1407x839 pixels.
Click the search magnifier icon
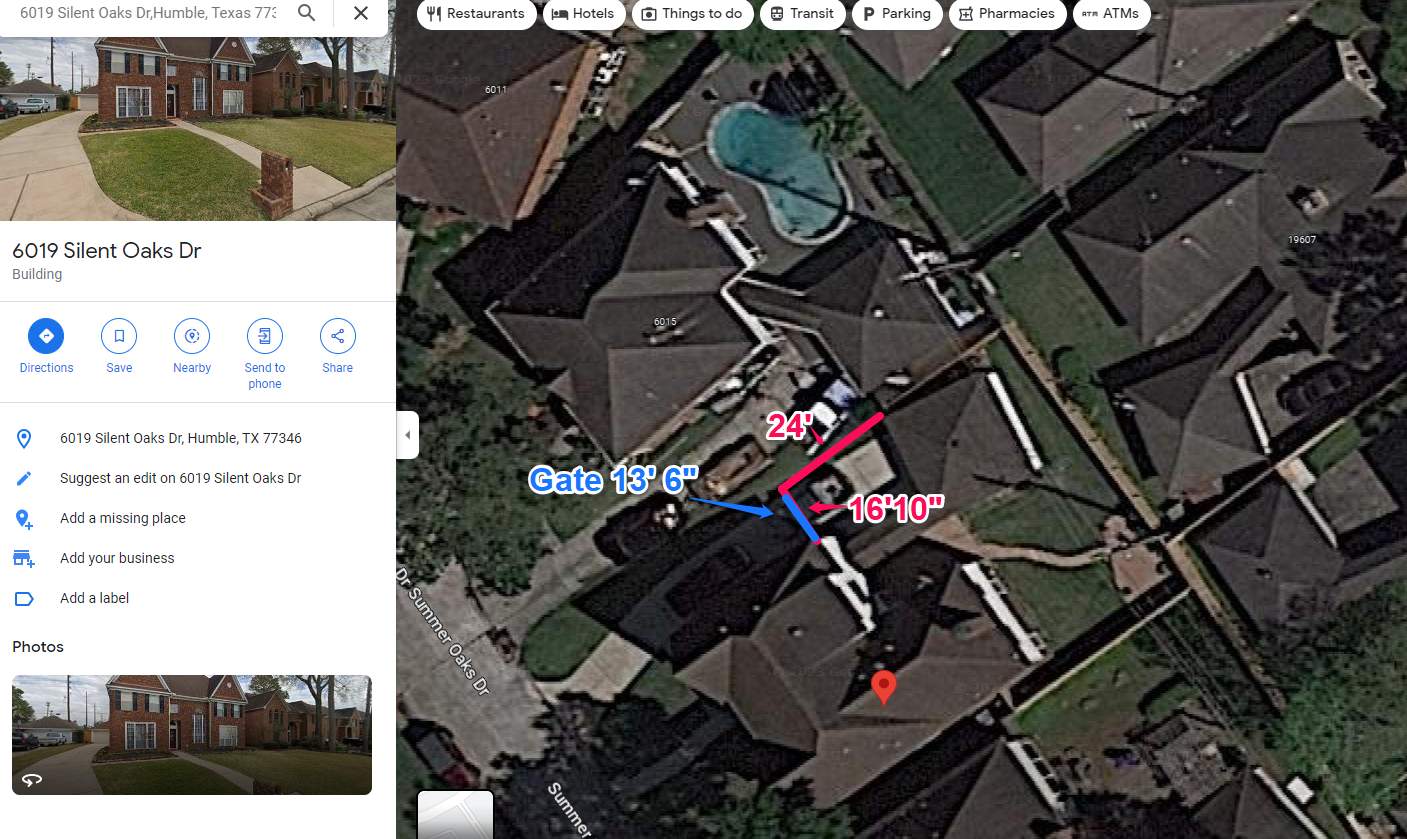click(307, 13)
